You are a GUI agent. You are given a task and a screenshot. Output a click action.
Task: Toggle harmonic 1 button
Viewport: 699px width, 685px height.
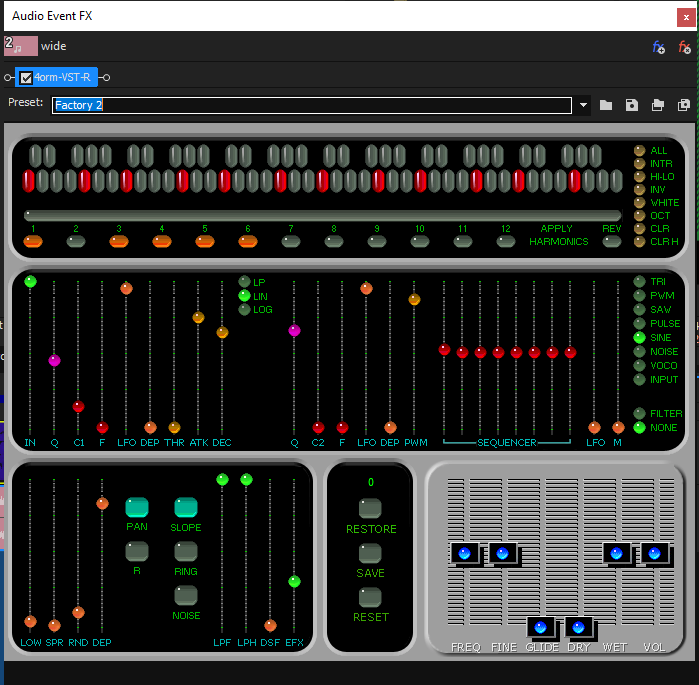33,242
